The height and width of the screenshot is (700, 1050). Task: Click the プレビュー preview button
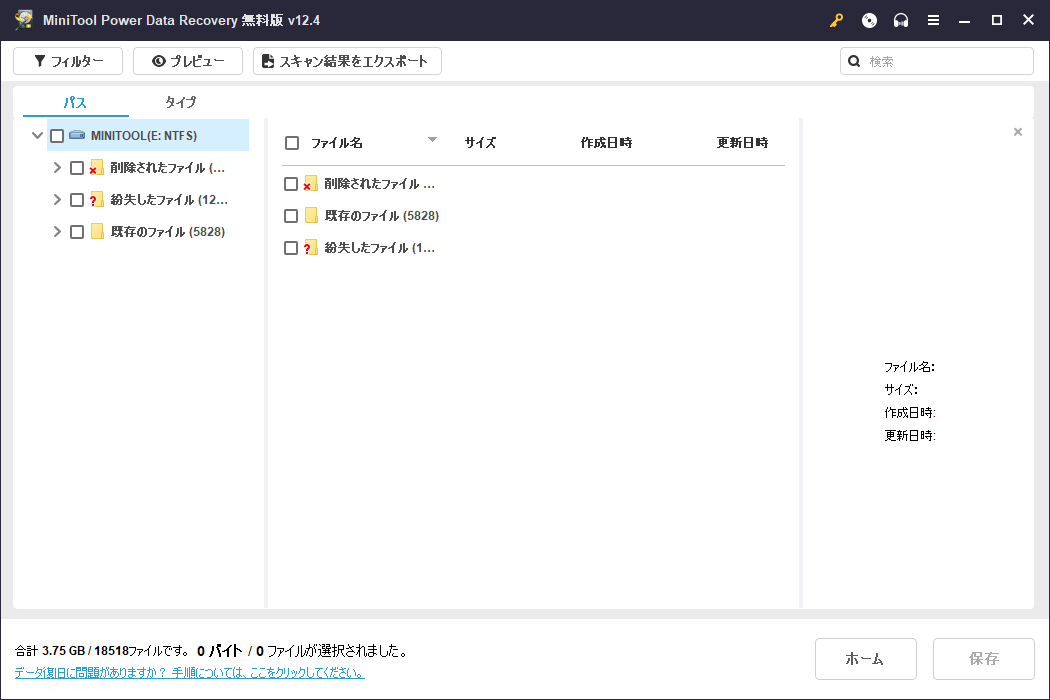[188, 61]
